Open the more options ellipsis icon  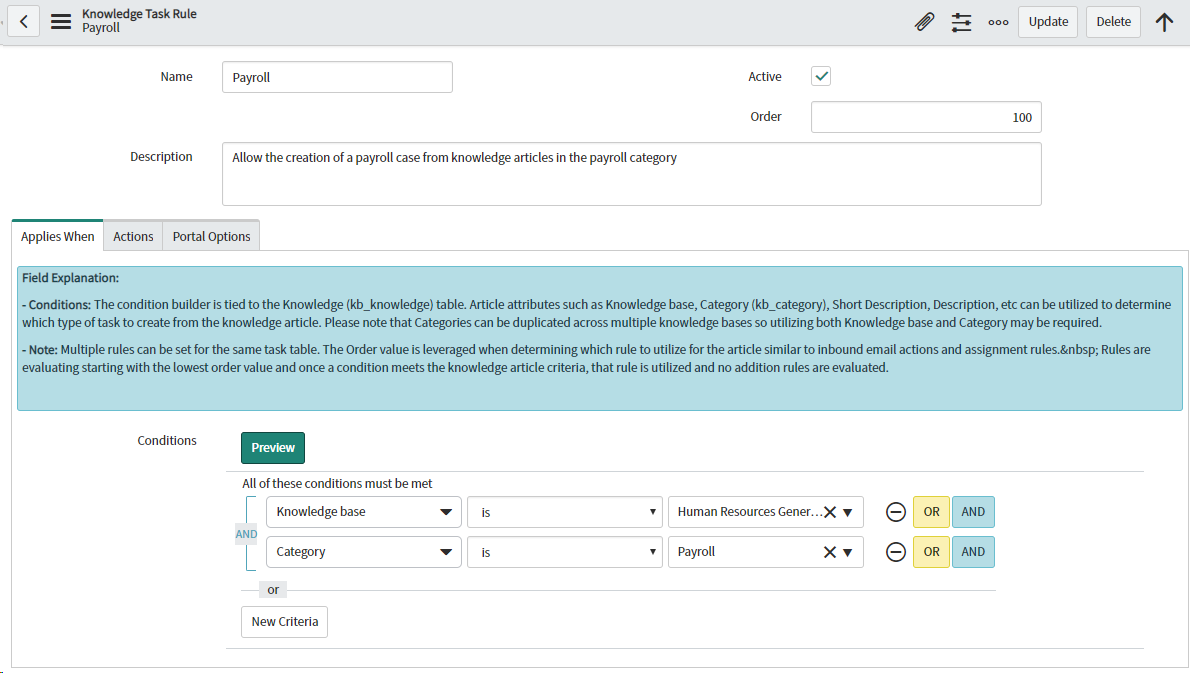(999, 22)
